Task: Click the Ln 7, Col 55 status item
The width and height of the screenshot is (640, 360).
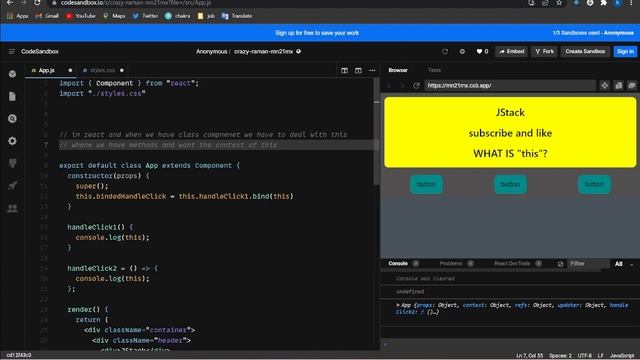Action: pos(530,356)
